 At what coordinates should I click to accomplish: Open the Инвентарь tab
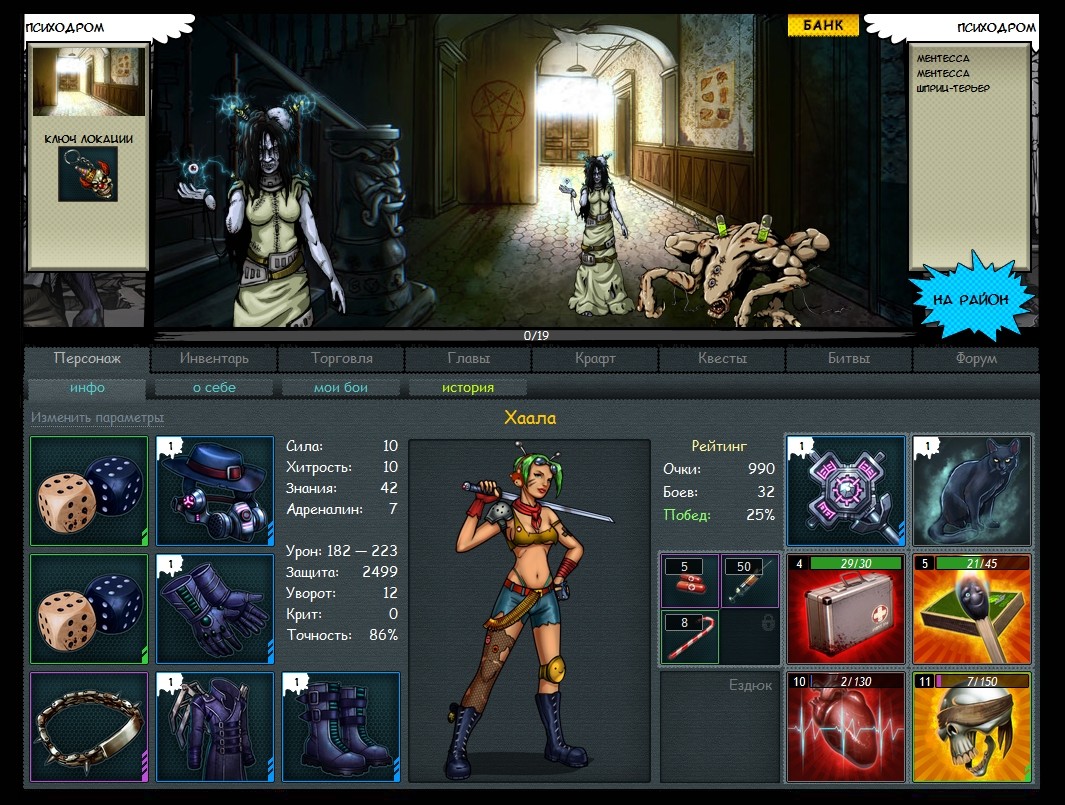click(214, 358)
